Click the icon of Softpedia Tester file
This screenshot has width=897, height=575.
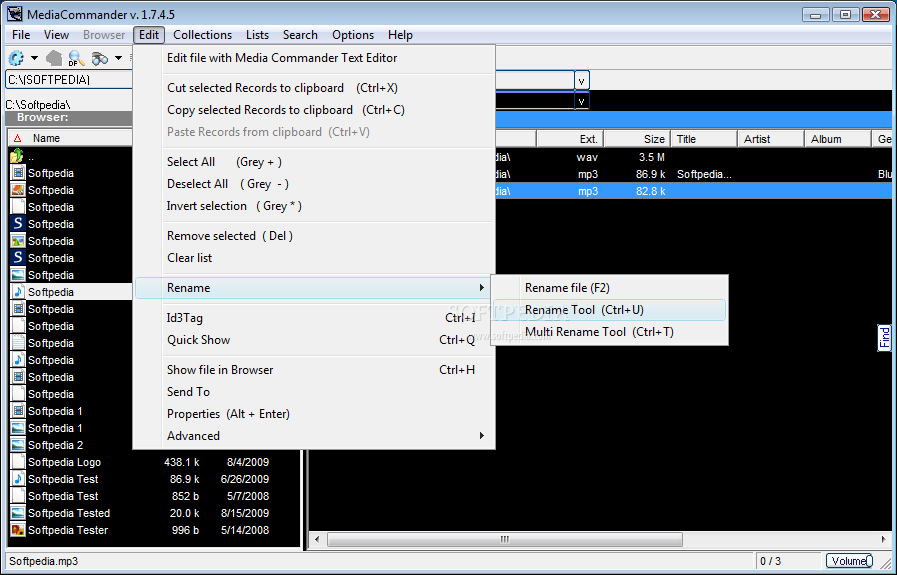coord(18,530)
